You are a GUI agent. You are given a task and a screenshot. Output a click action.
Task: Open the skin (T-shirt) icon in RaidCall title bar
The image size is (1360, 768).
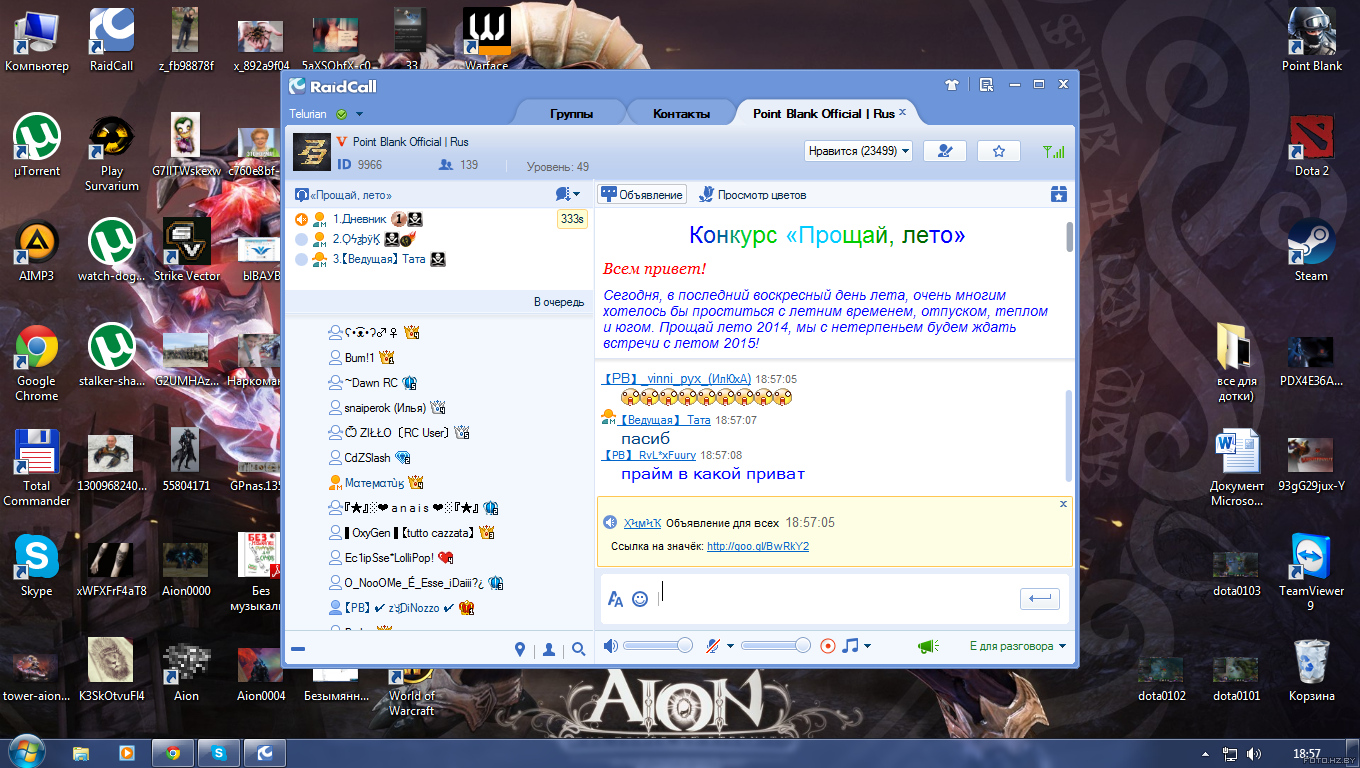[x=952, y=85]
